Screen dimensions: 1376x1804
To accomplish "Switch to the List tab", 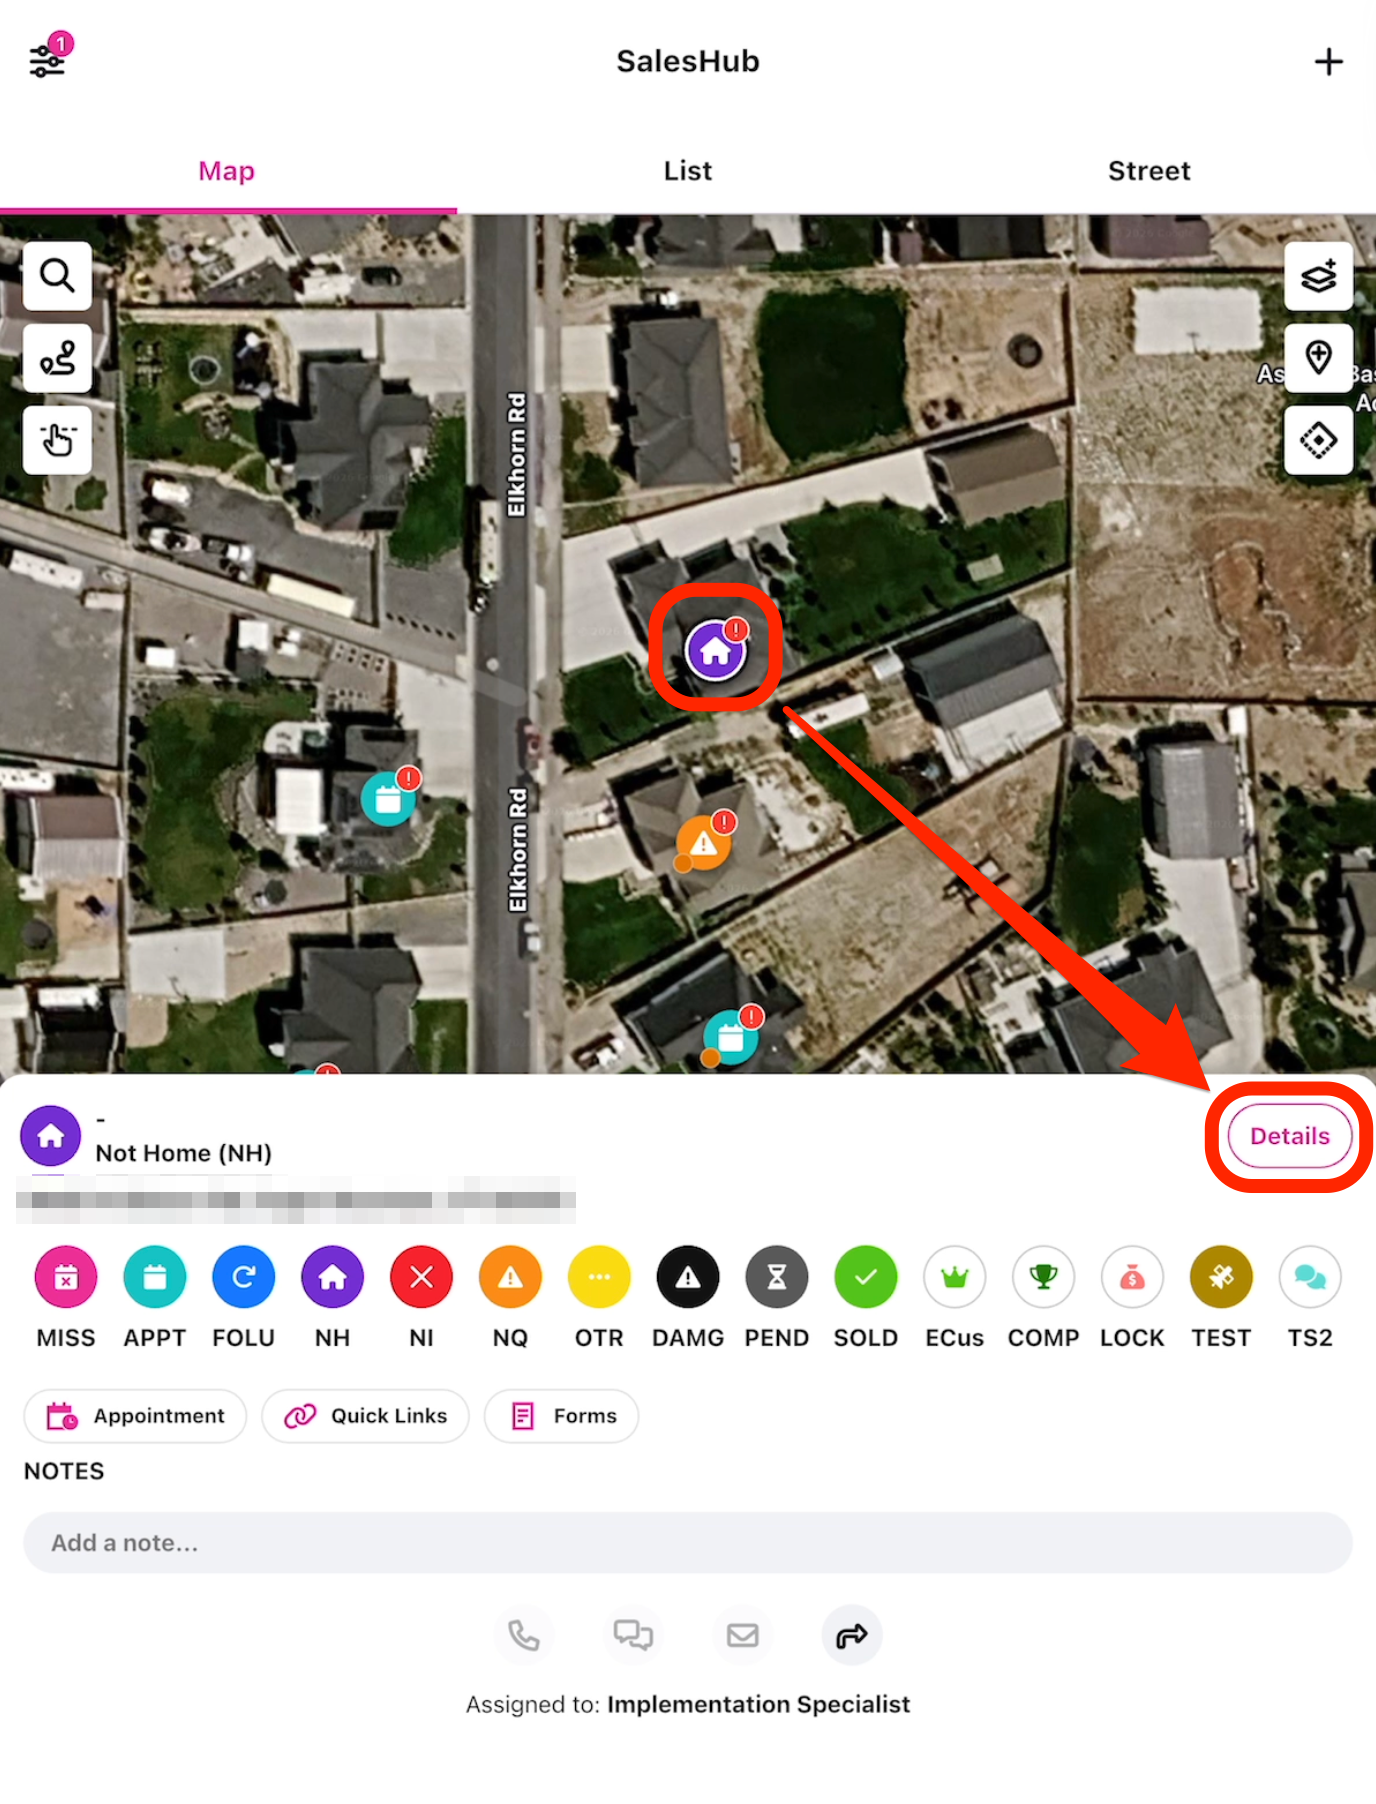I will [687, 171].
